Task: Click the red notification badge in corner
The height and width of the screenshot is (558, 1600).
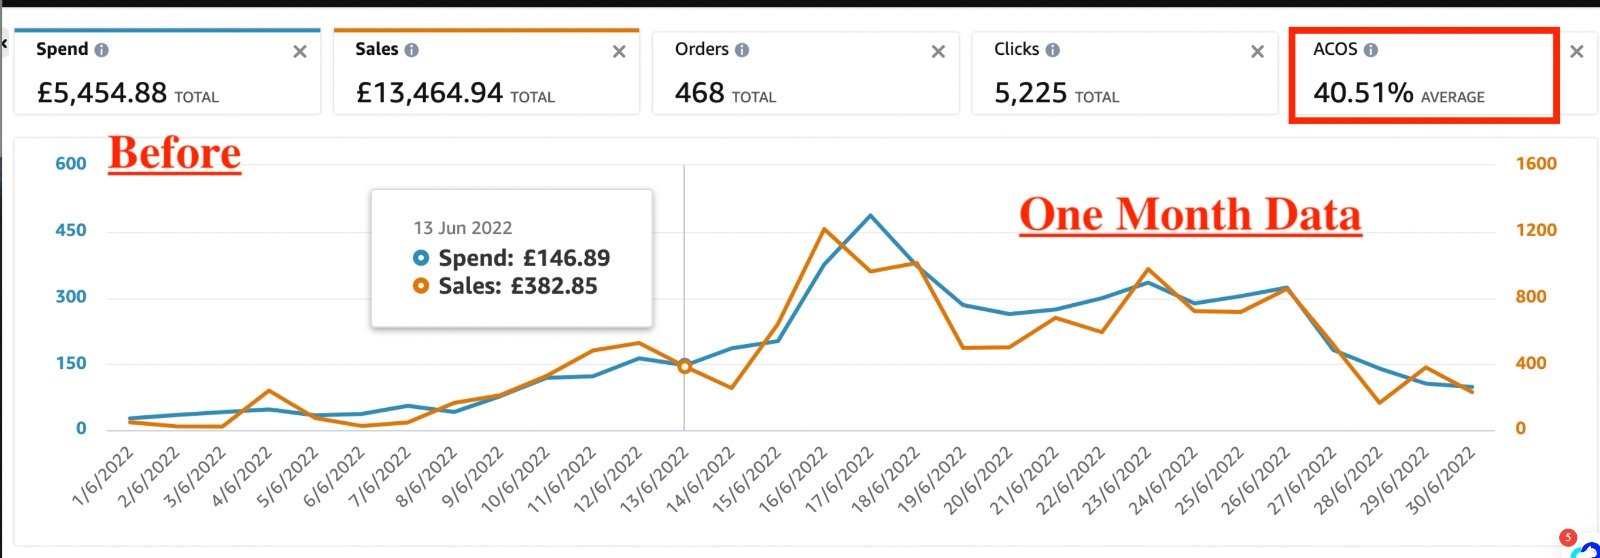Action: tap(1568, 537)
